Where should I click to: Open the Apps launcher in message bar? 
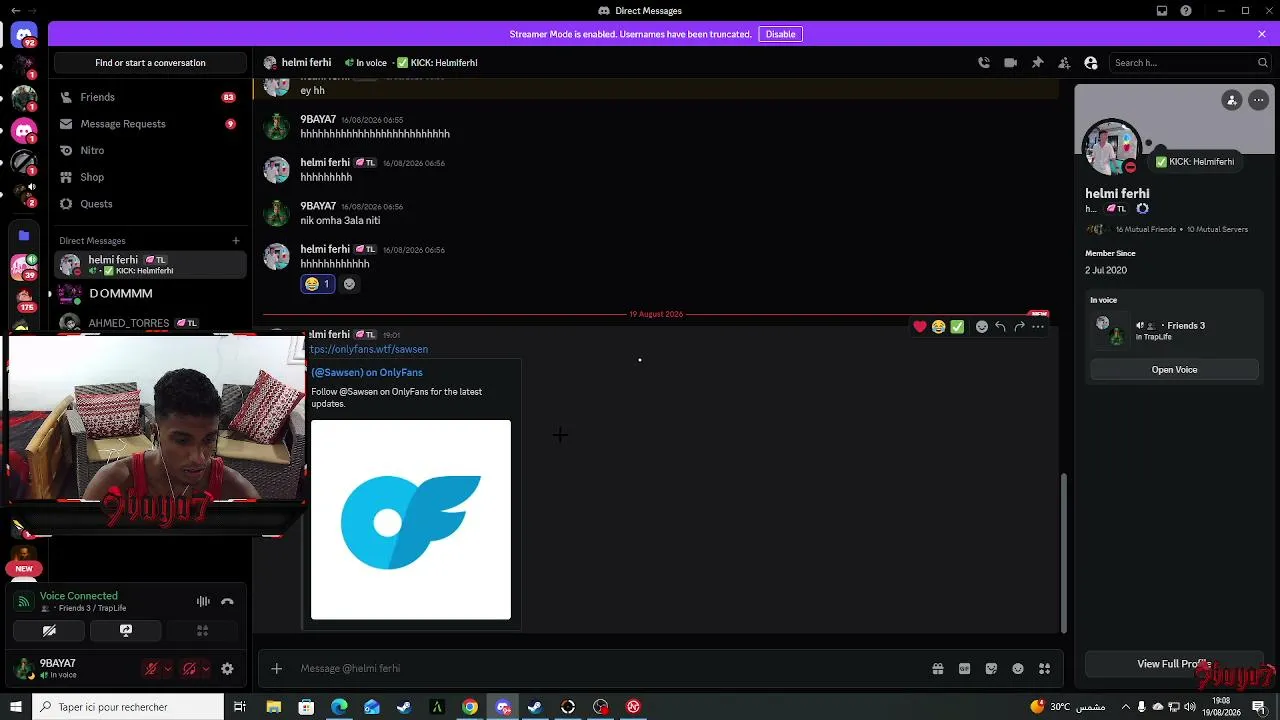pyautogui.click(x=1045, y=669)
